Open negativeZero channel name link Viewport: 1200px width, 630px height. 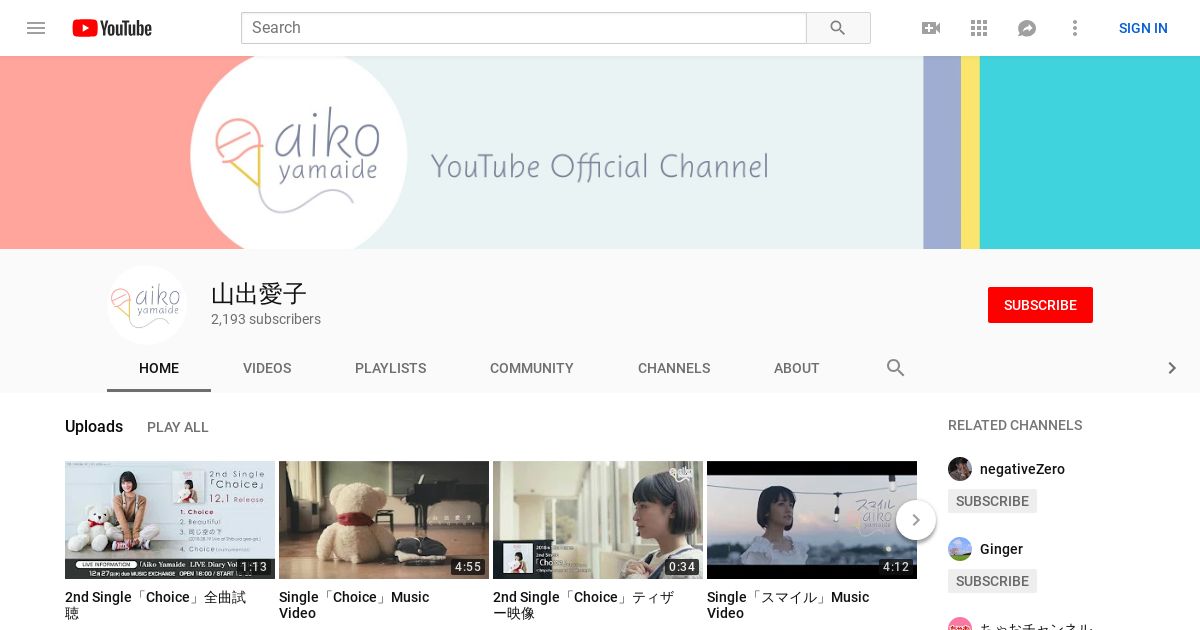pos(1022,469)
